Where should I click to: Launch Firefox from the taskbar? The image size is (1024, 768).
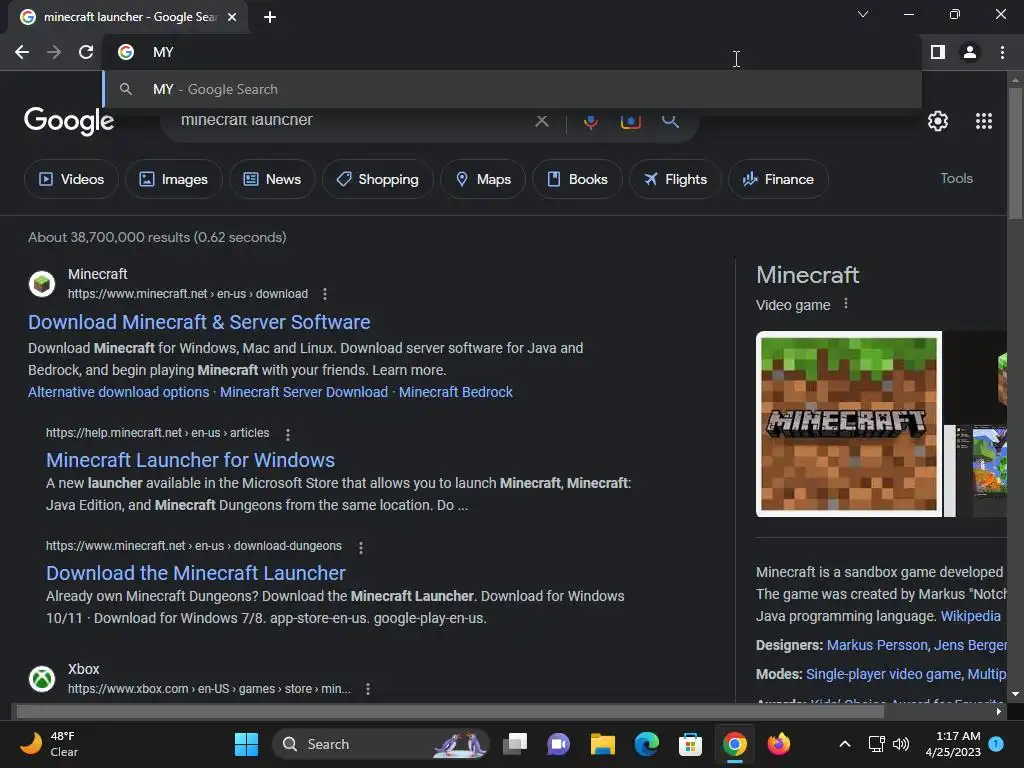pos(778,744)
